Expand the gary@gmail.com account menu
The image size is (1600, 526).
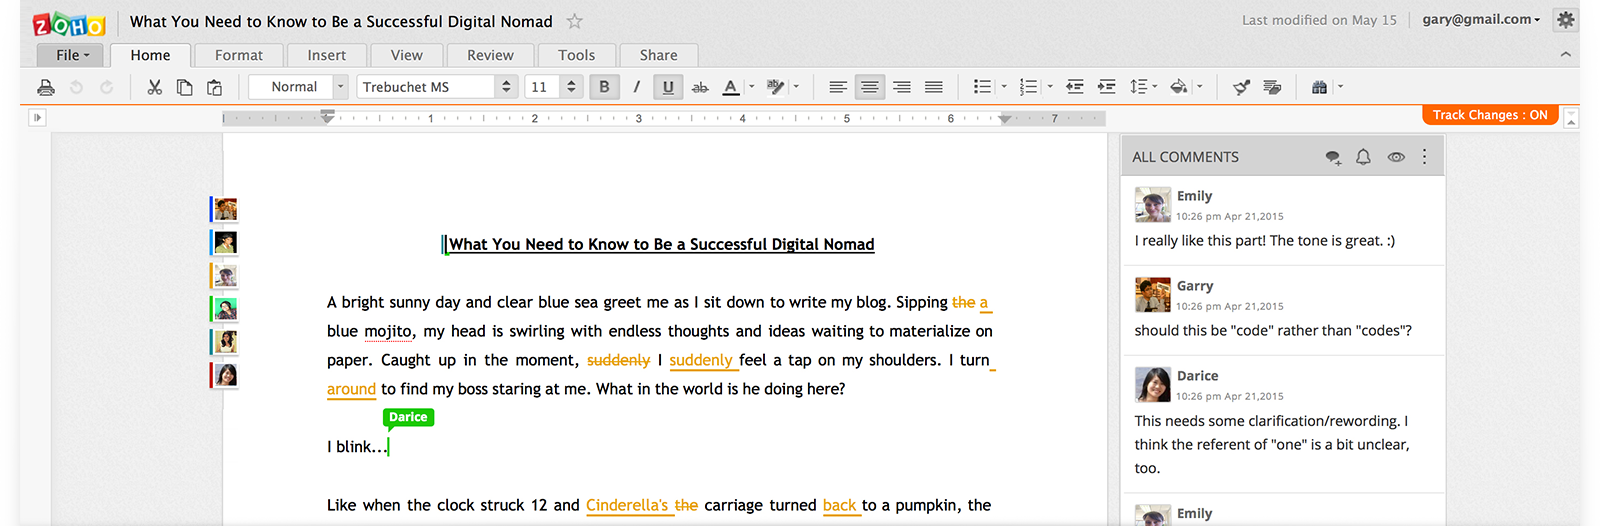1481,20
